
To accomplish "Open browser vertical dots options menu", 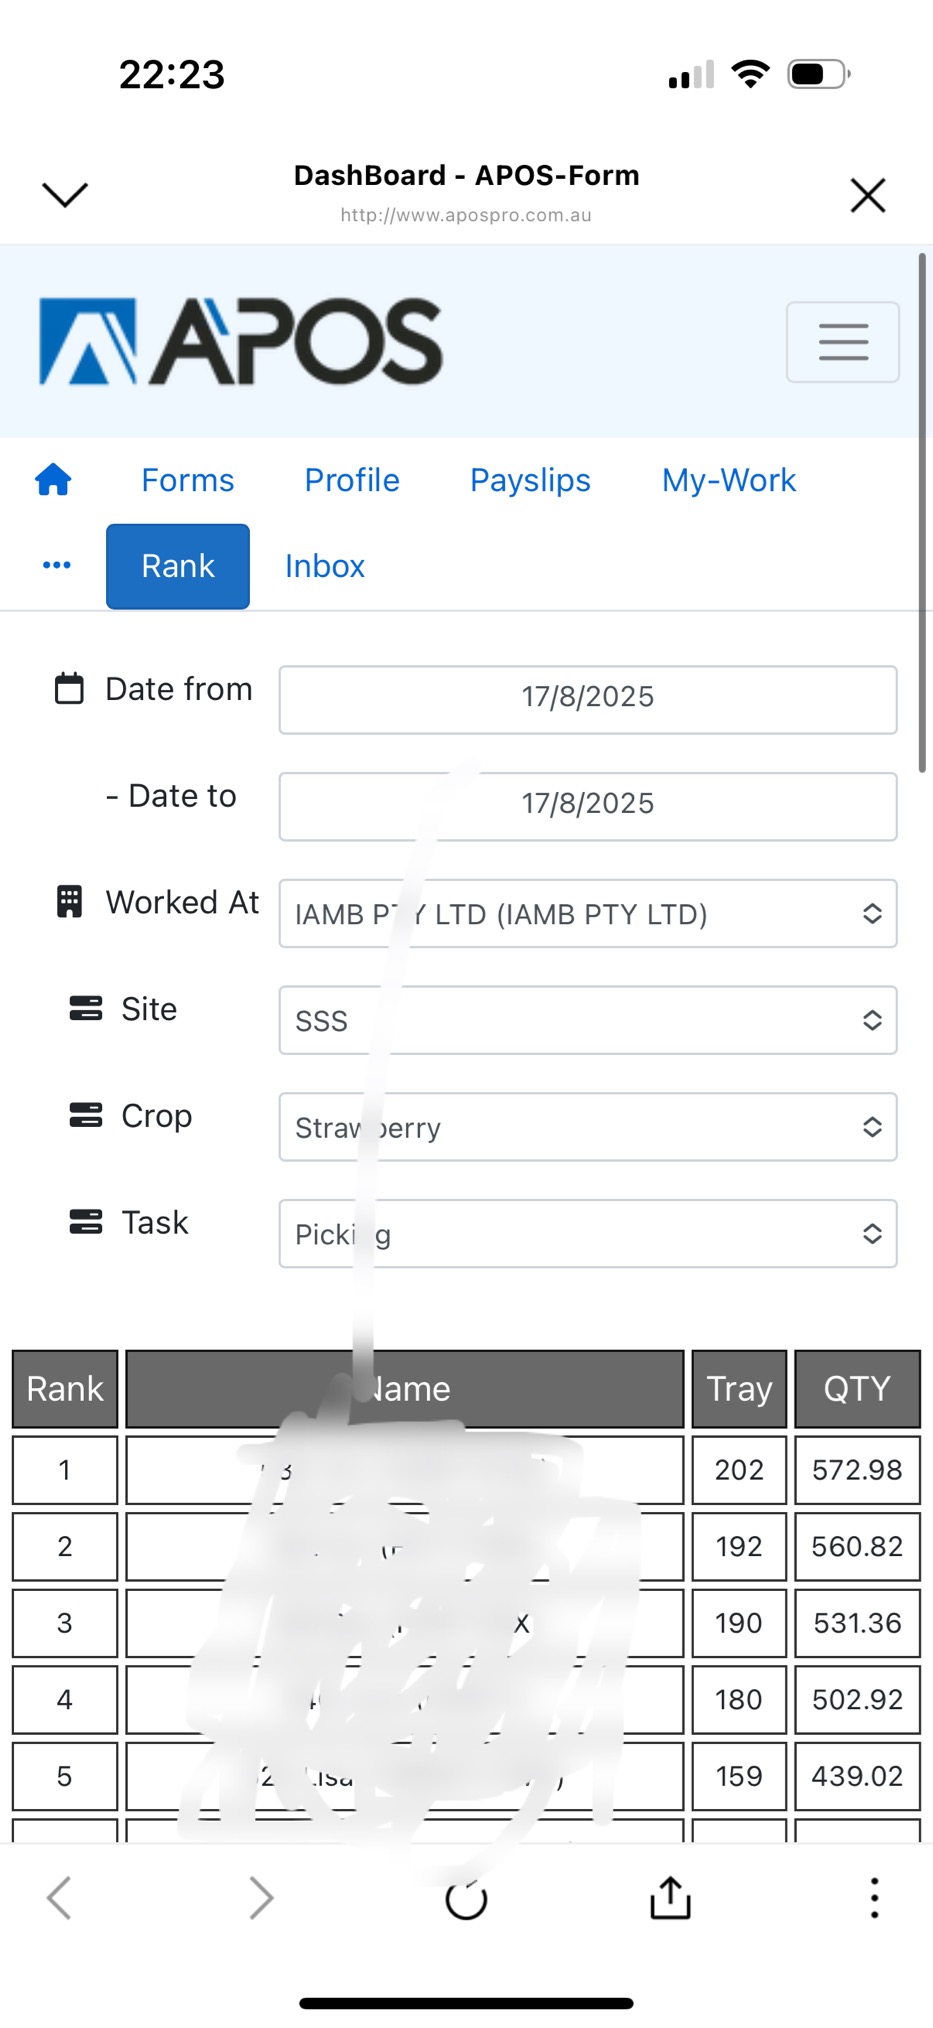I will pos(874,1898).
